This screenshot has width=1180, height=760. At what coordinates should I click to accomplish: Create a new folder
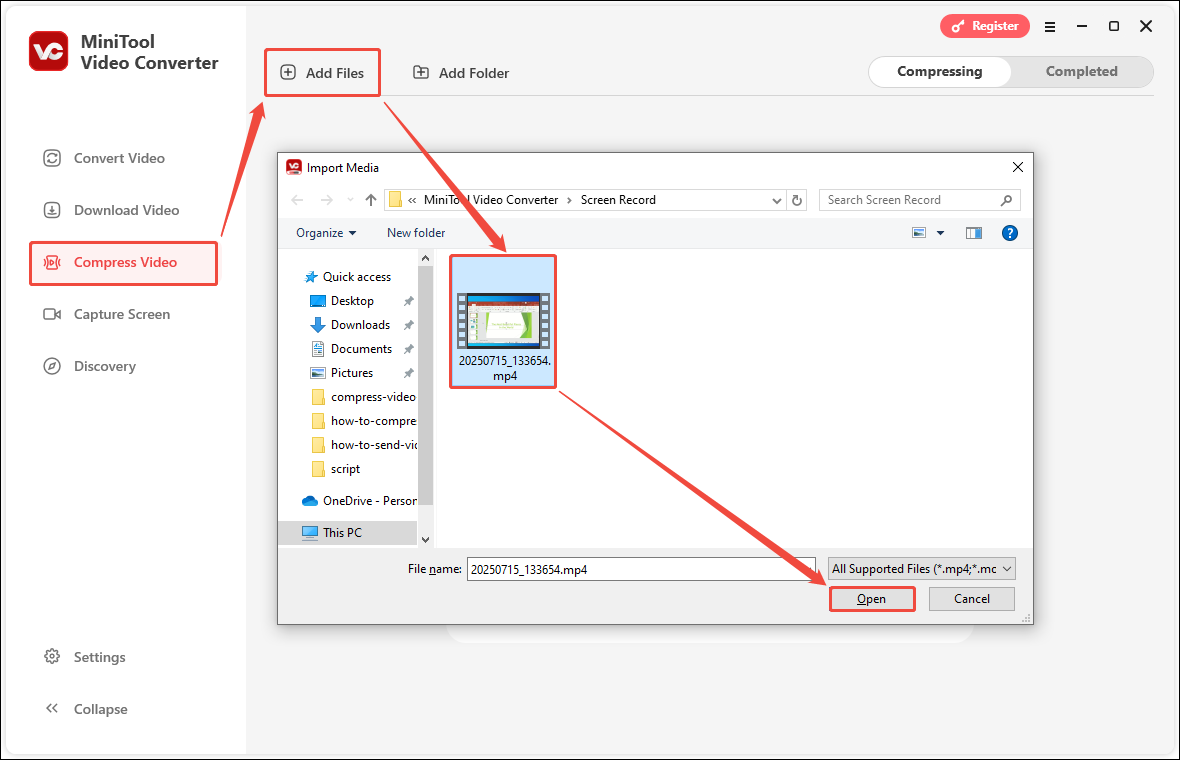tap(416, 232)
